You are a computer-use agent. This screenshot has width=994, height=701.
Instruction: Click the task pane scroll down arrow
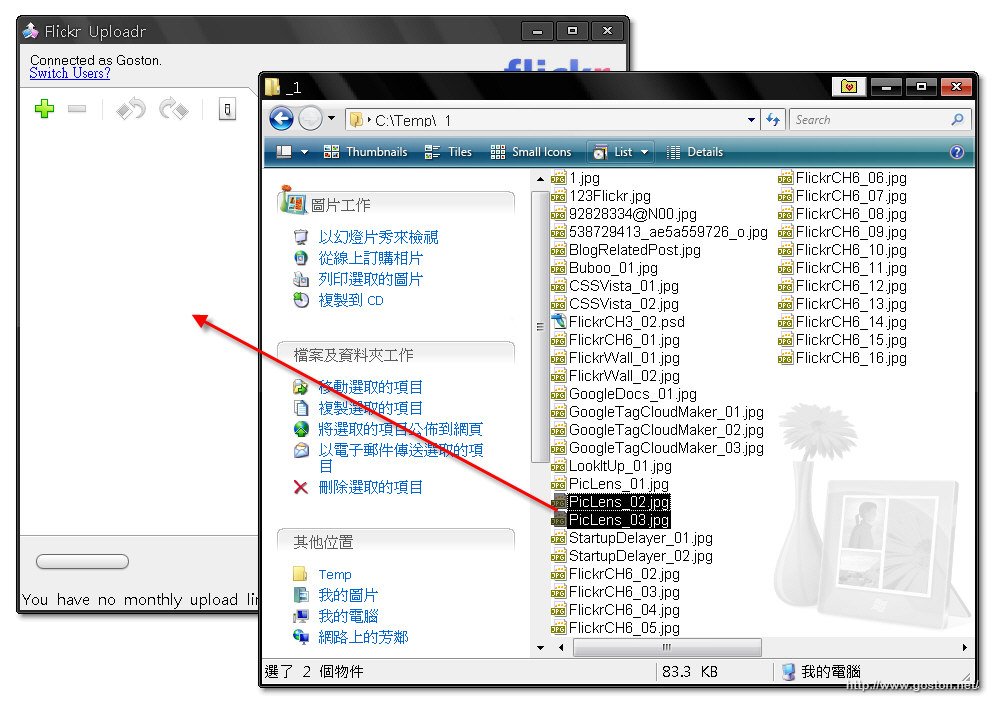[540, 647]
